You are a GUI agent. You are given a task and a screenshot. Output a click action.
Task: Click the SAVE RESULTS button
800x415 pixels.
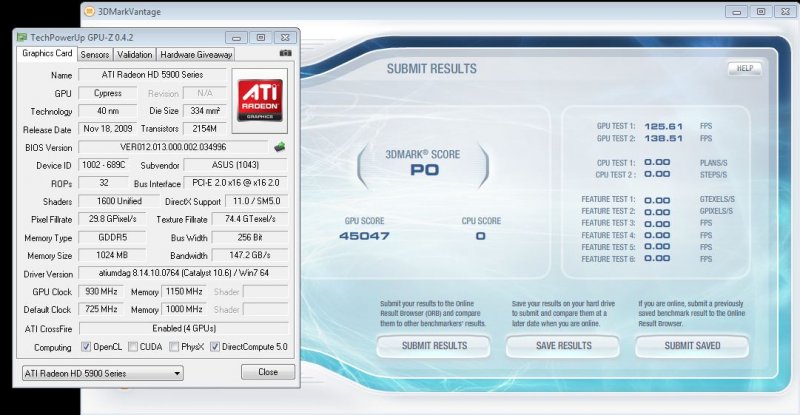(563, 346)
